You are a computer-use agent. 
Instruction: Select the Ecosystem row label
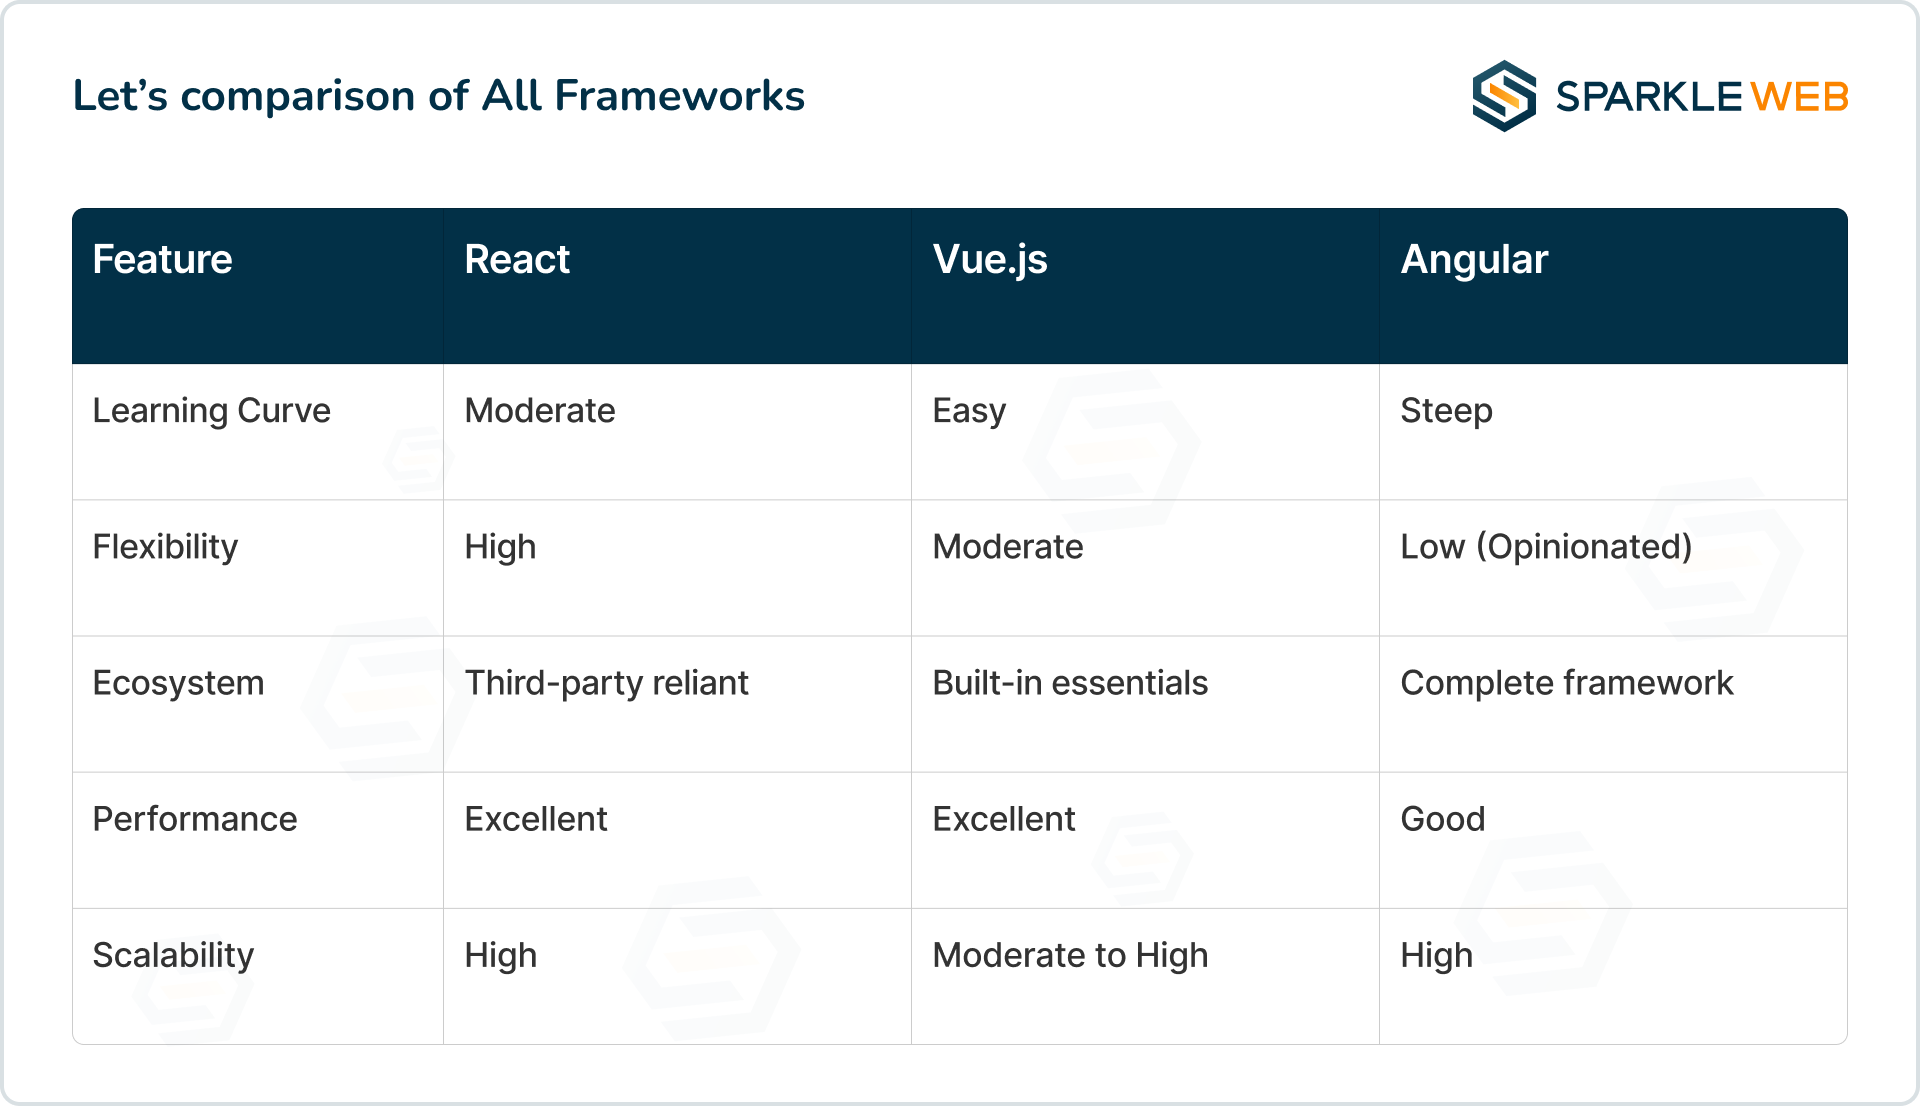pyautogui.click(x=178, y=683)
